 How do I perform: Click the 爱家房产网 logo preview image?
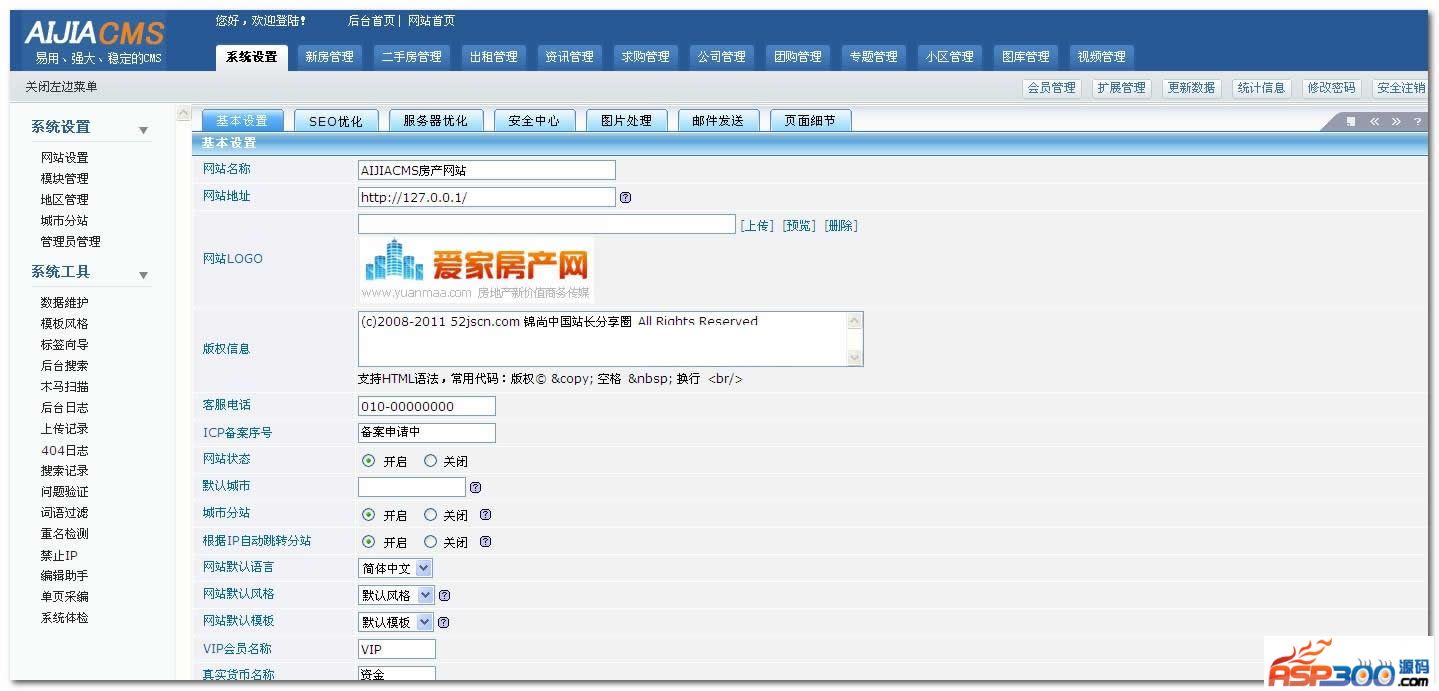476,270
